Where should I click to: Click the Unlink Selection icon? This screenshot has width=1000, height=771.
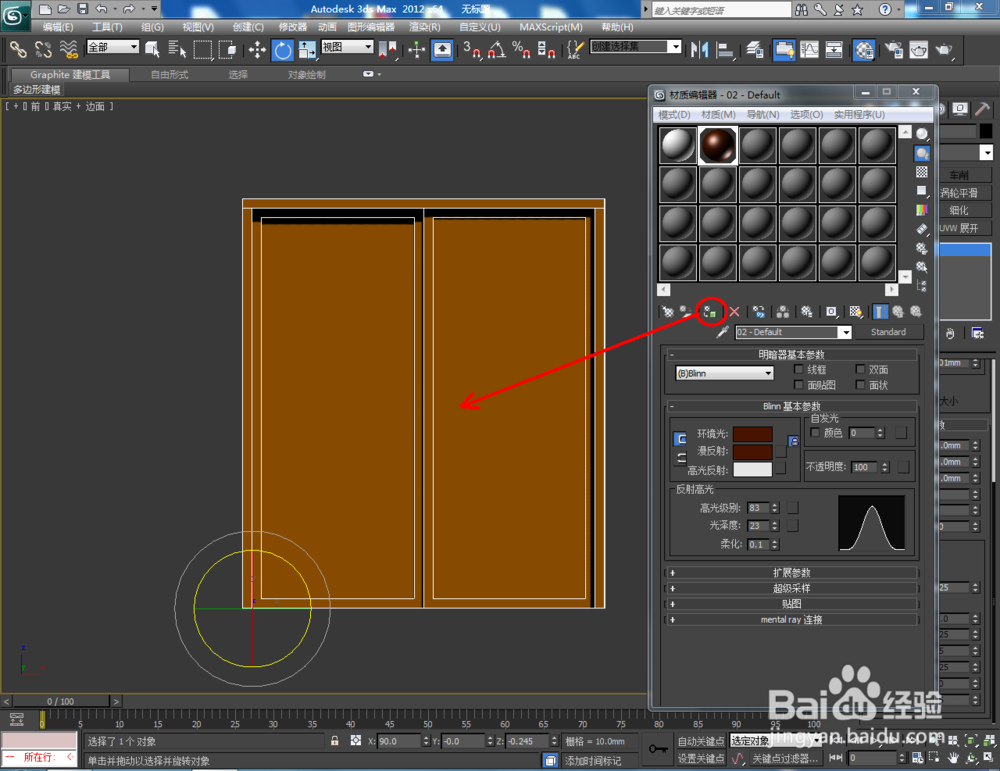pyautogui.click(x=43, y=49)
